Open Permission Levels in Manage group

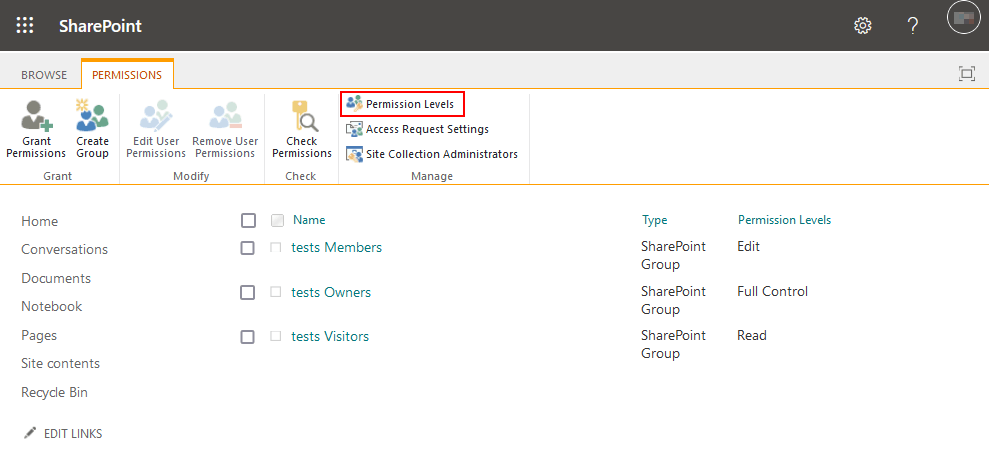click(x=402, y=104)
